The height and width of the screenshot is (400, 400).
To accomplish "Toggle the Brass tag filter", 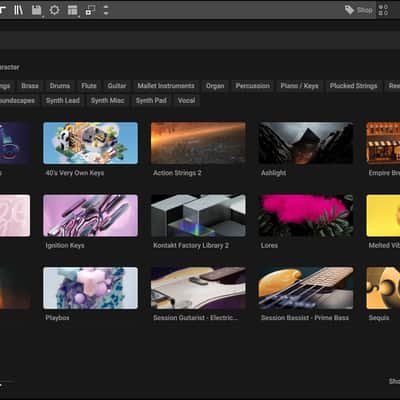I will (x=30, y=86).
